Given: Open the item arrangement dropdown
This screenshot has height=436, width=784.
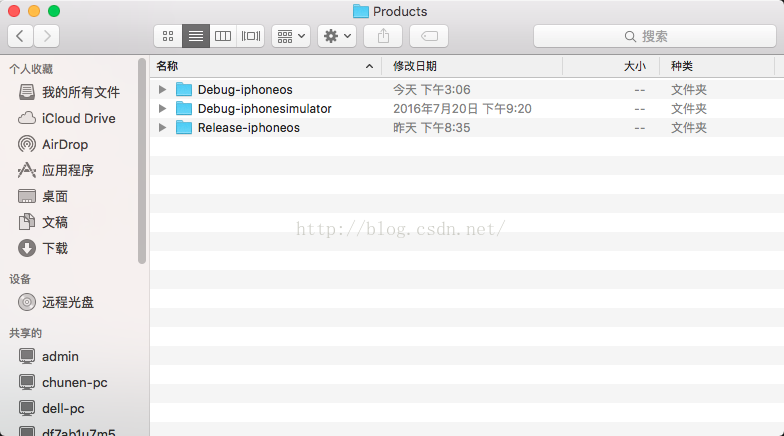Looking at the screenshot, I should pos(291,36).
